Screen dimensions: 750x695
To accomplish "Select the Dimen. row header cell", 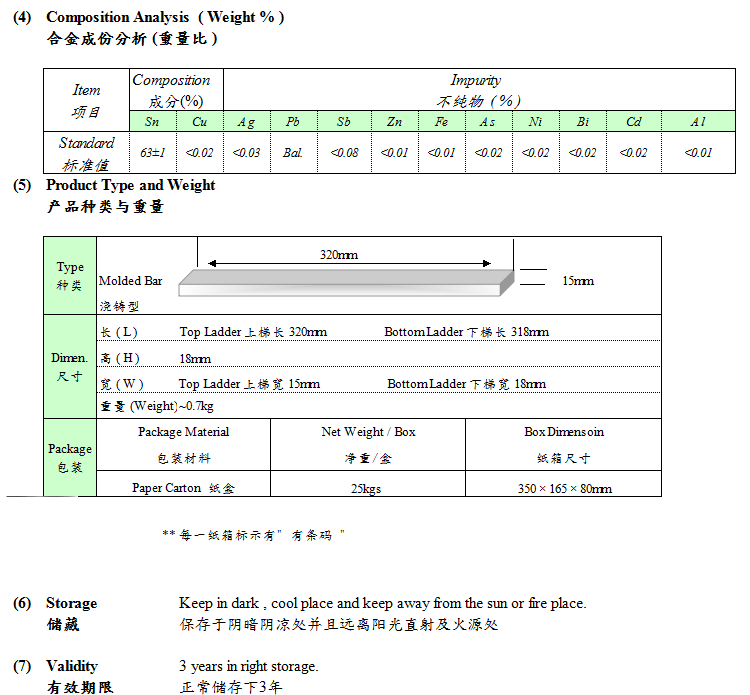I will [x=70, y=366].
